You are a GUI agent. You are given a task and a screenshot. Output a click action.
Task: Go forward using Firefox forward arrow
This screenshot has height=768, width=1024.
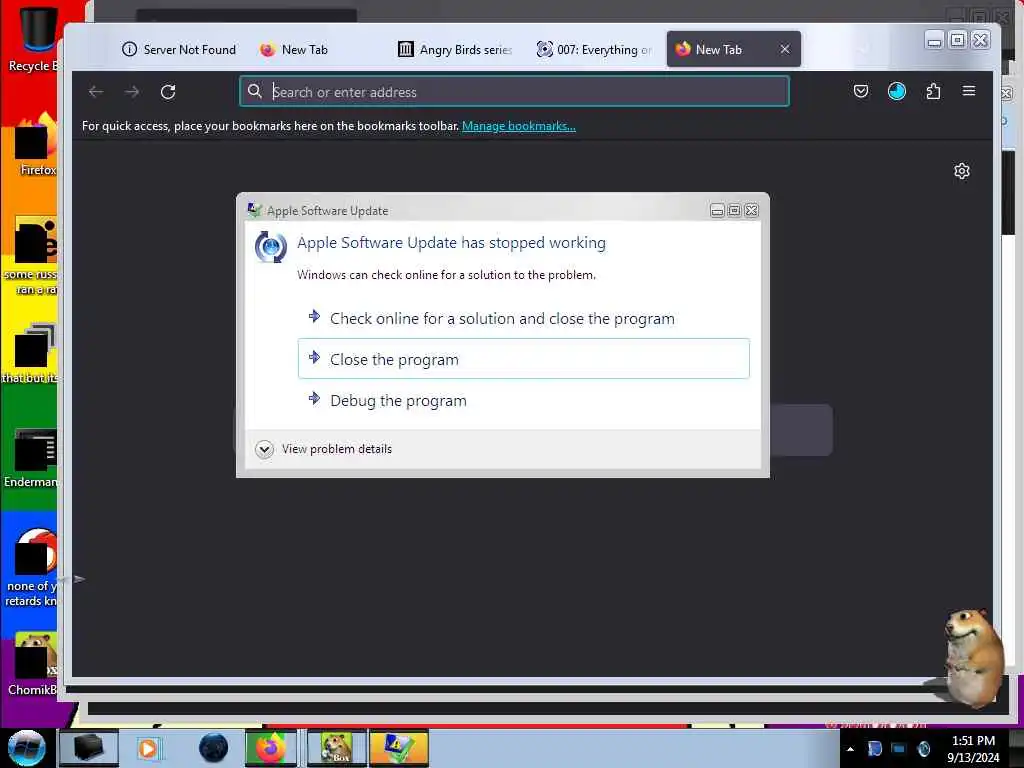coord(132,92)
